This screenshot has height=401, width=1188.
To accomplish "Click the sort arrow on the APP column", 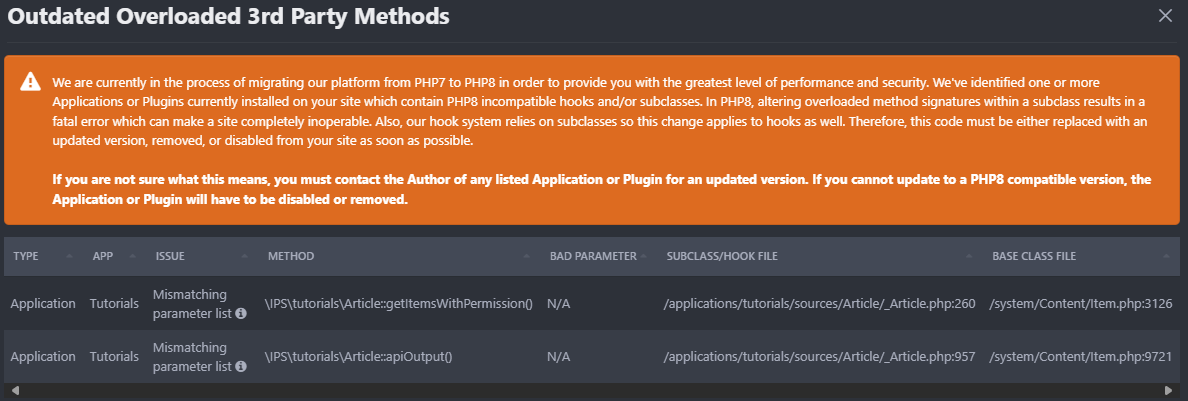I will [131, 256].
